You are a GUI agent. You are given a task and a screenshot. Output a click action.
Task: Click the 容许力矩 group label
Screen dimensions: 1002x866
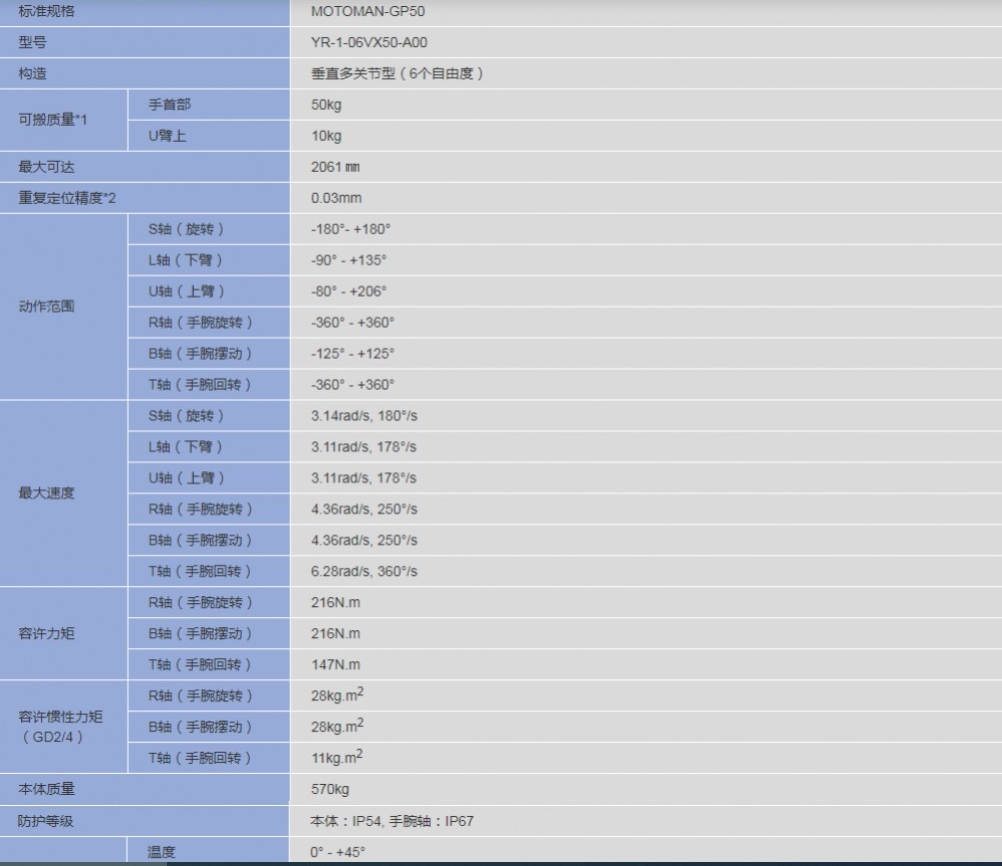[x=46, y=633]
